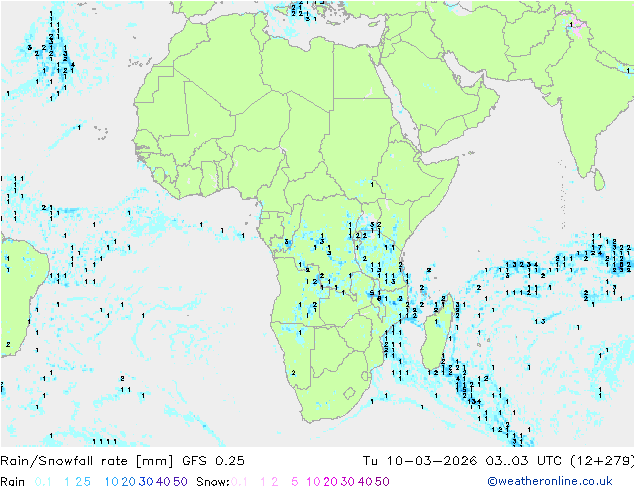Click the 'Rain' legend label
634x490 pixels.
13,482
